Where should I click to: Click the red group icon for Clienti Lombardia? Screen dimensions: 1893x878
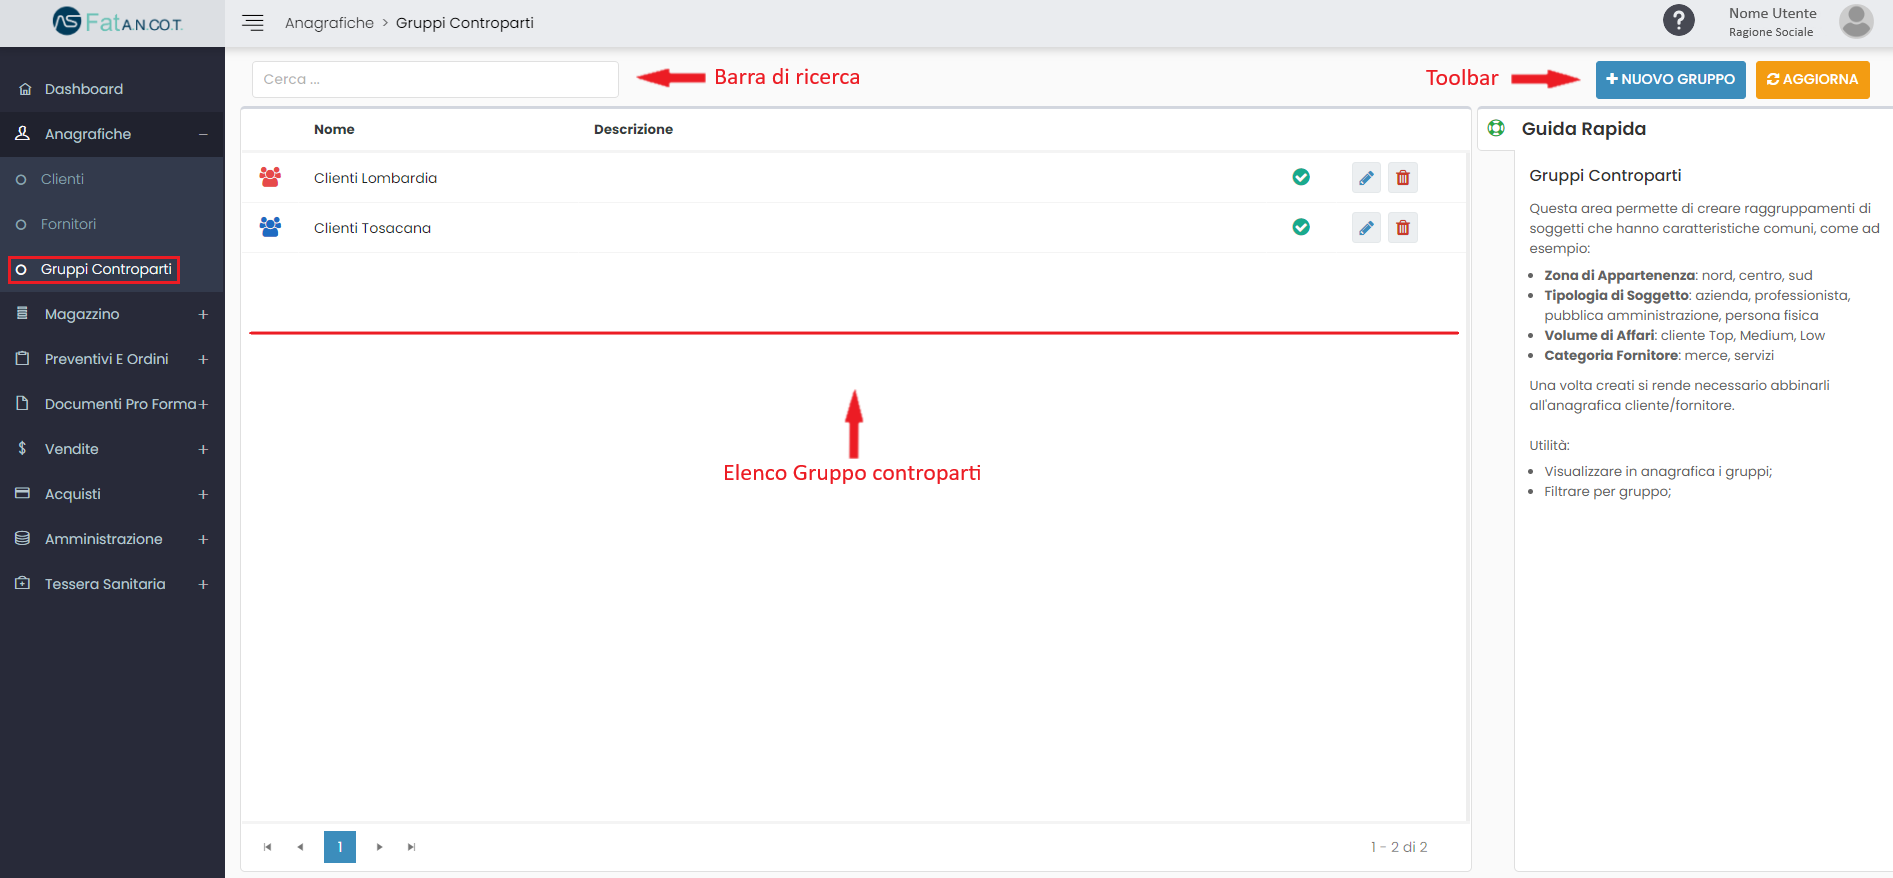(x=270, y=177)
